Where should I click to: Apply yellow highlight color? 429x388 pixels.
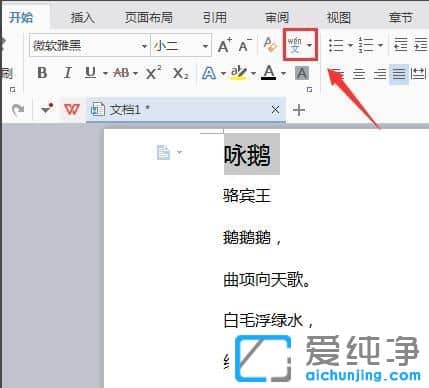tap(239, 73)
